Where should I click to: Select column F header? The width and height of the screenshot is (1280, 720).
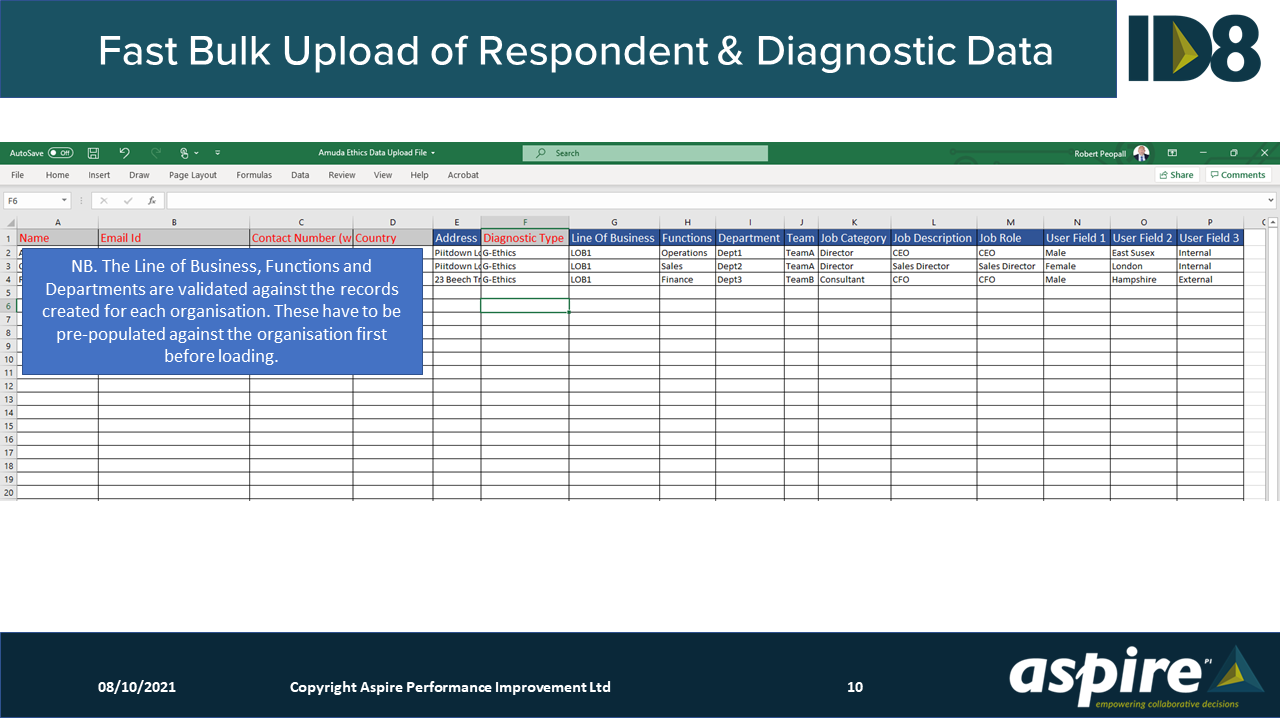coord(525,222)
